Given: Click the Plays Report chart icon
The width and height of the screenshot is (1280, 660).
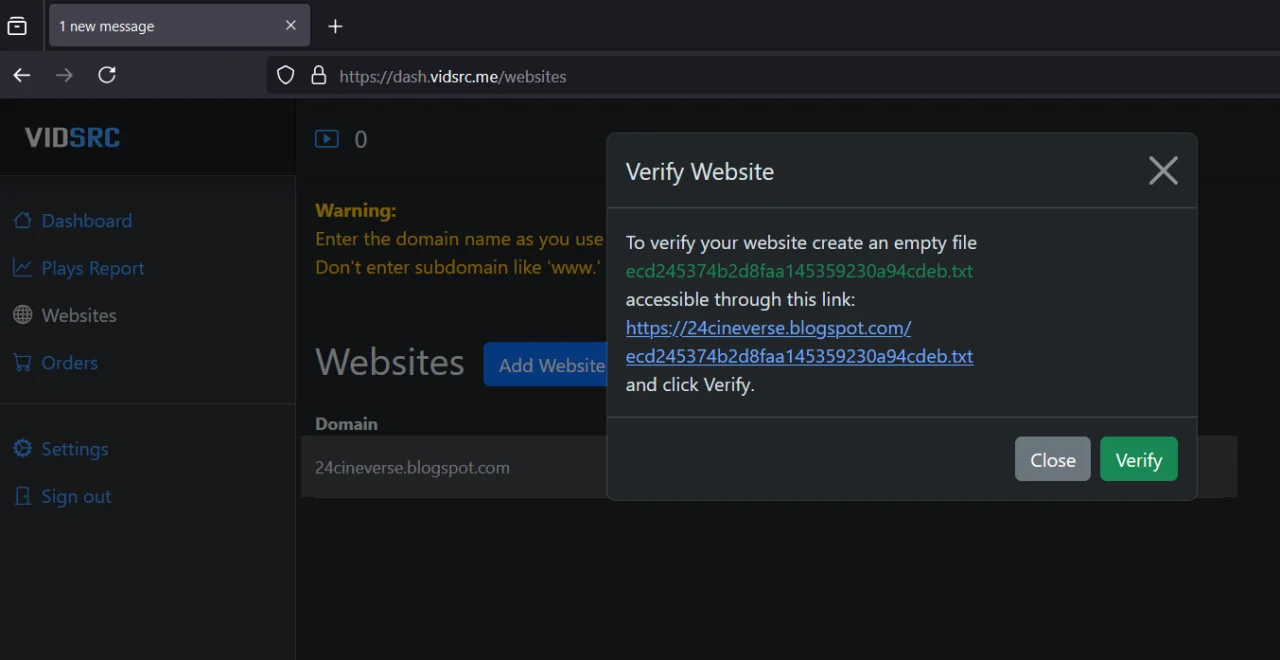Looking at the screenshot, I should 22,267.
